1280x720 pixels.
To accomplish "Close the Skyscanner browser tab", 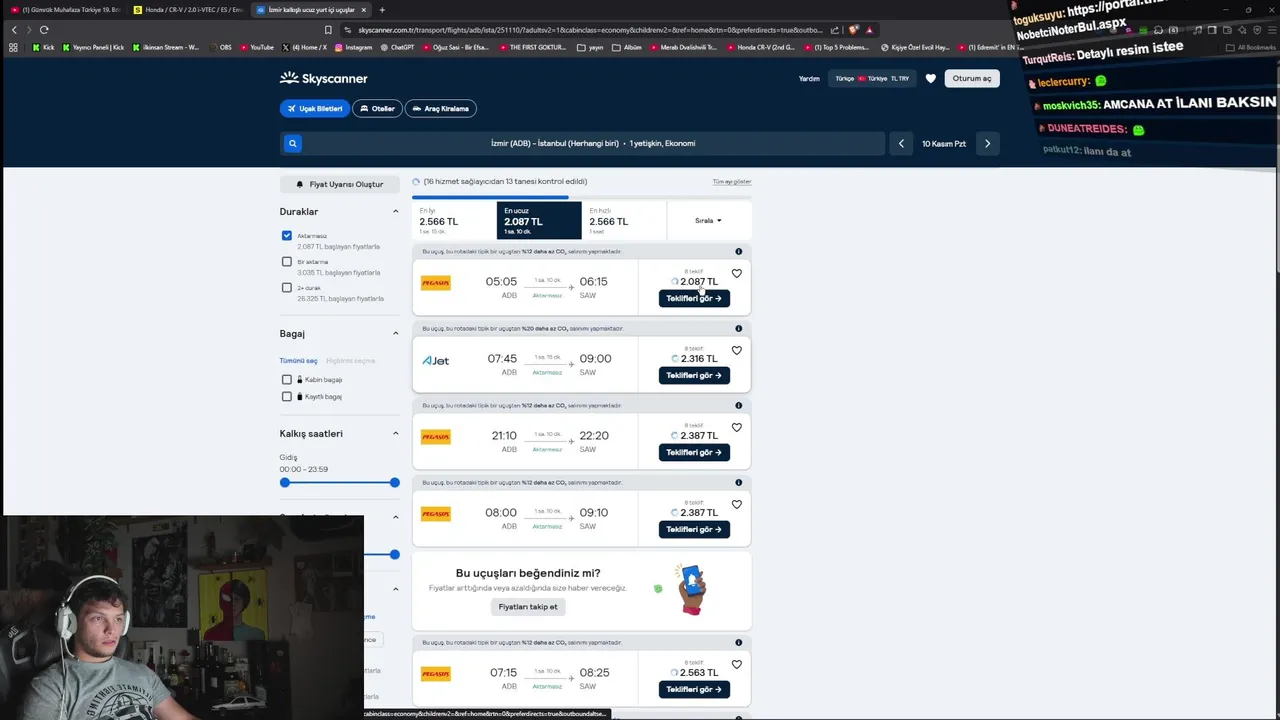I will (364, 10).
